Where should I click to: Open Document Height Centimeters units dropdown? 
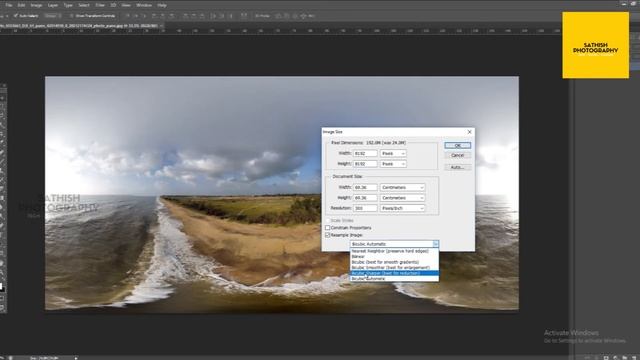[402, 198]
